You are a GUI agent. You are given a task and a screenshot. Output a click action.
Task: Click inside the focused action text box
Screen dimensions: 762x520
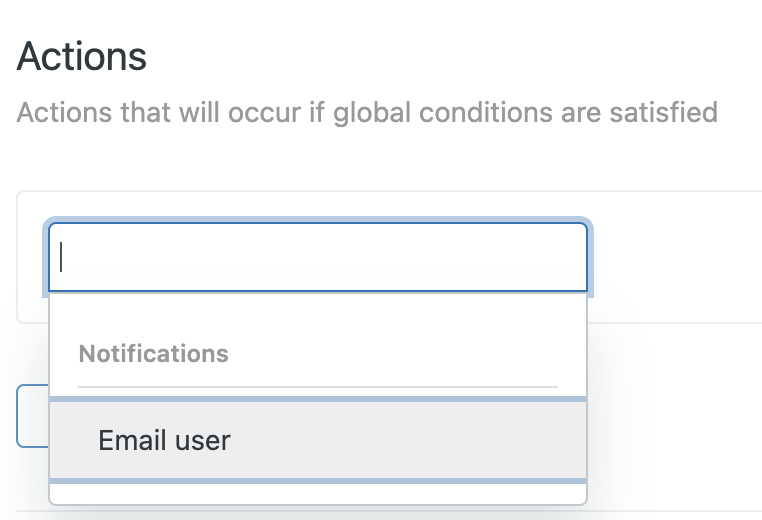pyautogui.click(x=318, y=257)
